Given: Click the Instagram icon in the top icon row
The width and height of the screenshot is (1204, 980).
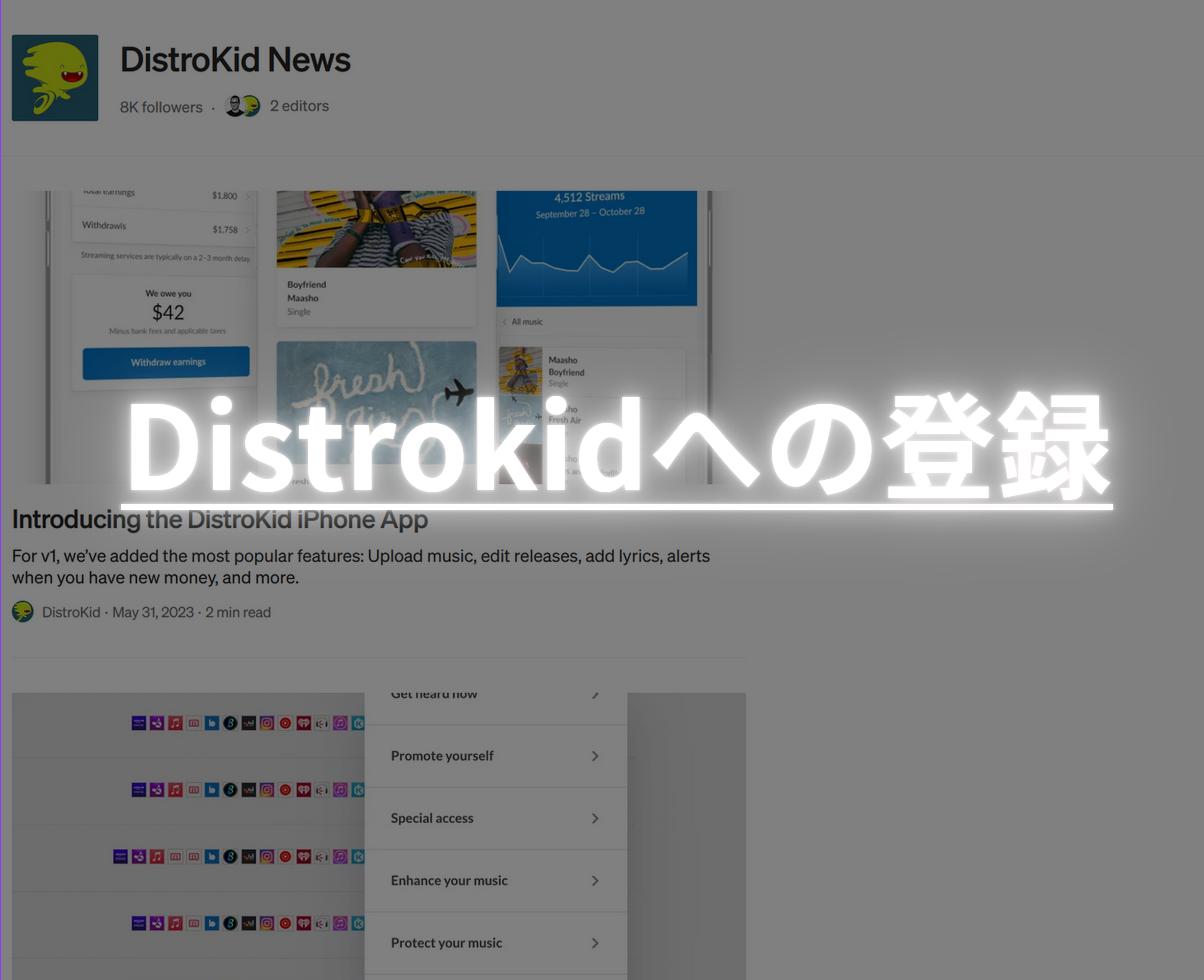Looking at the screenshot, I should pyautogui.click(x=267, y=723).
